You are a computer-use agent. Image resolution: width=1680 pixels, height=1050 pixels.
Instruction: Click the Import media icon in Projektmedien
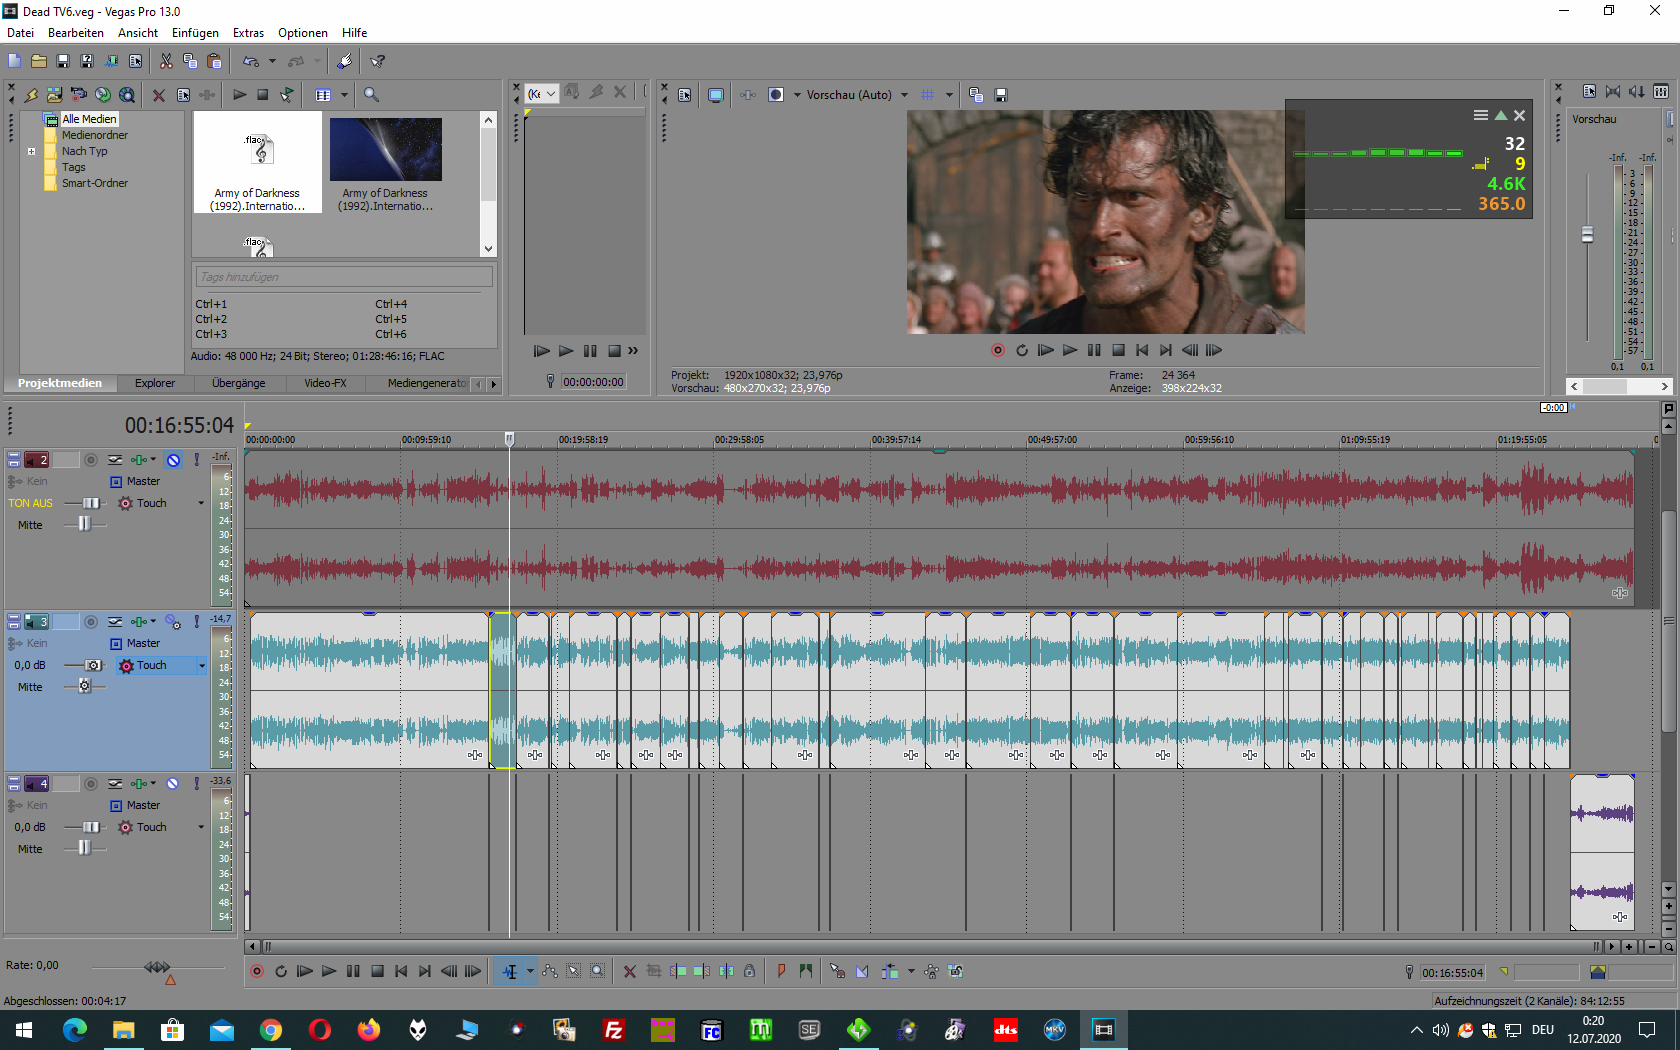[x=55, y=95]
